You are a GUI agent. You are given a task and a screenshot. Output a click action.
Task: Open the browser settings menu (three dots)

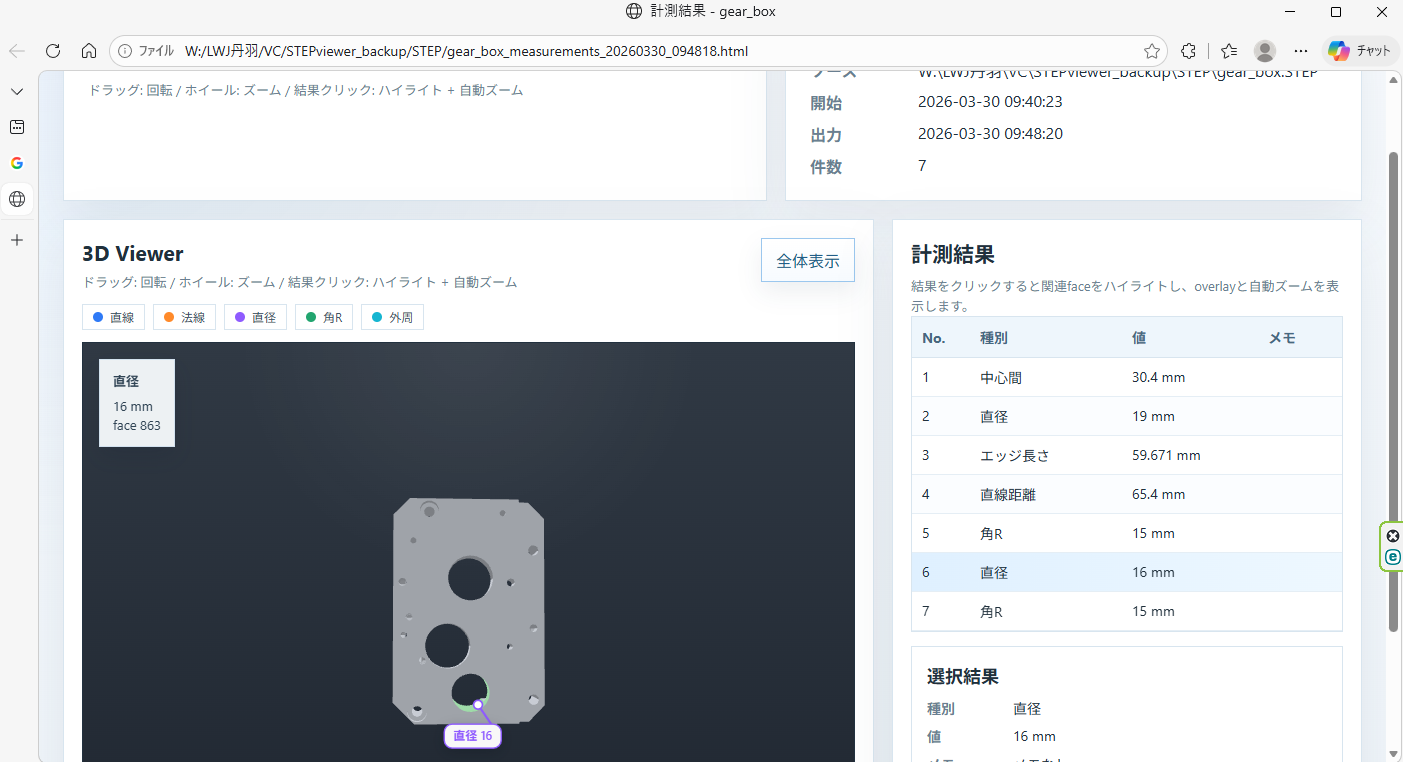pyautogui.click(x=1300, y=51)
